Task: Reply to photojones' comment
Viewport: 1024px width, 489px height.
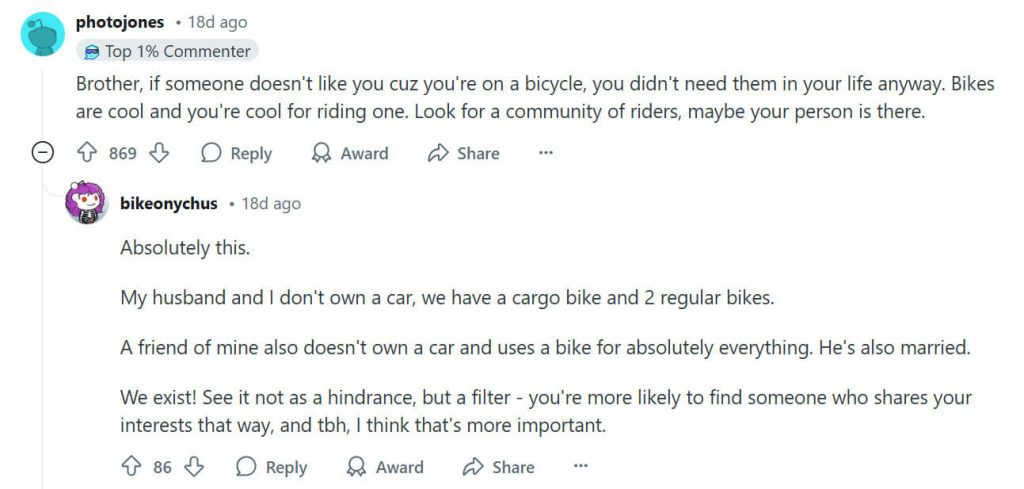Action: [236, 153]
